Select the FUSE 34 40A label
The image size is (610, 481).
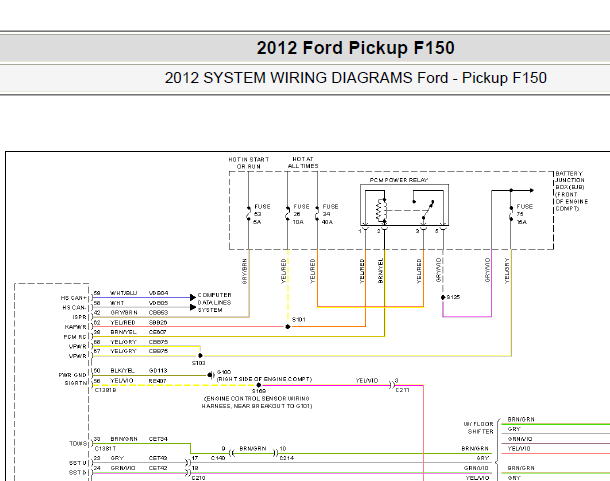coord(330,214)
